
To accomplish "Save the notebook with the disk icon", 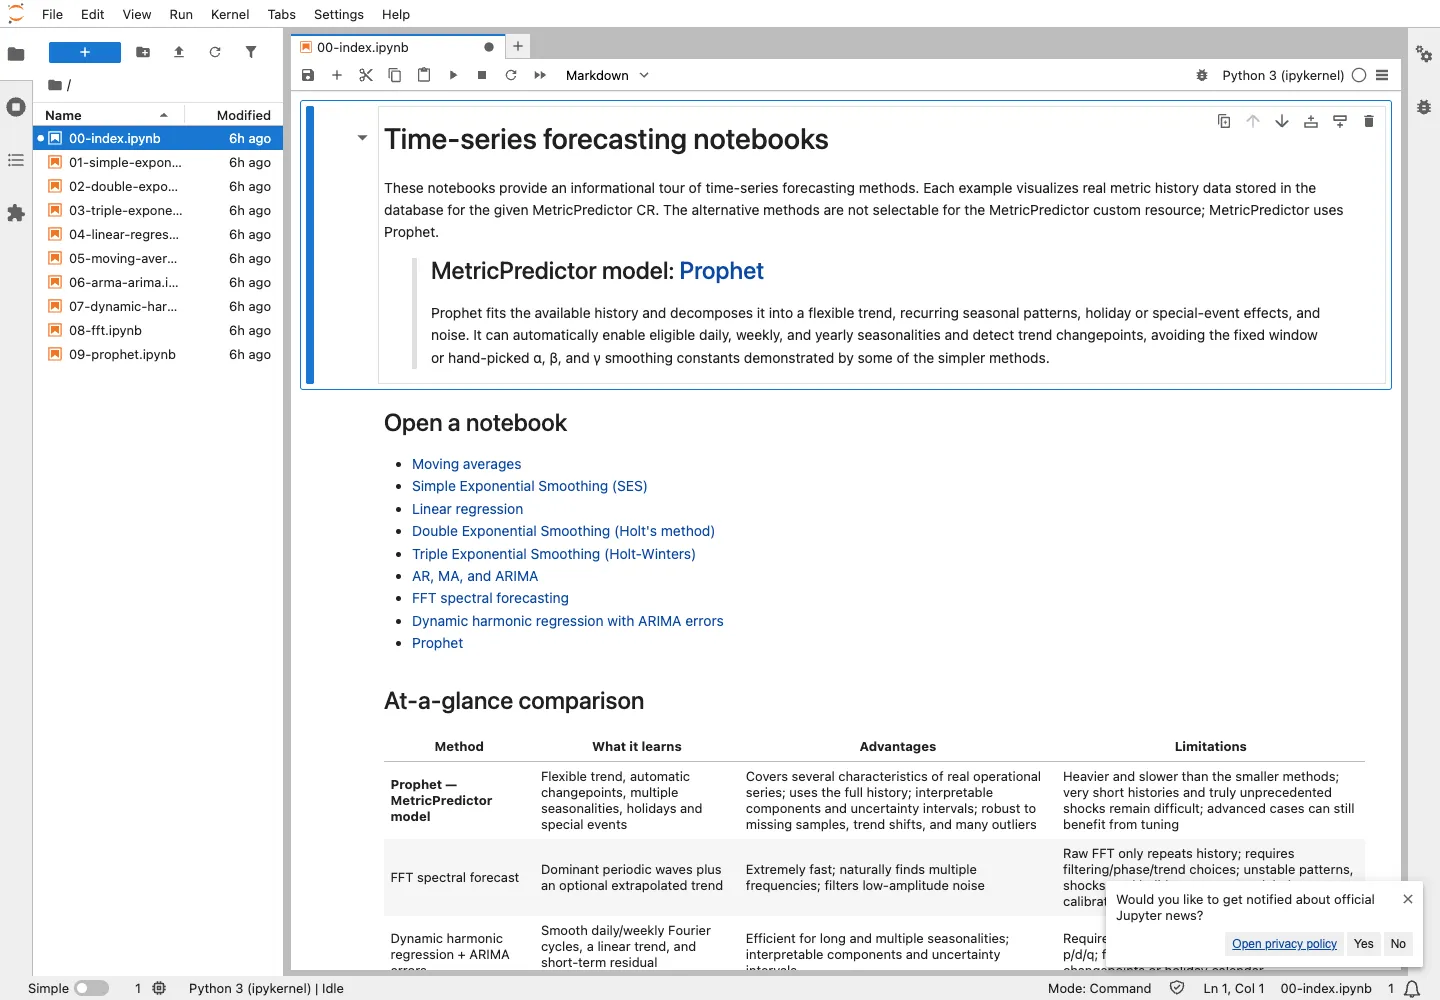I will (x=308, y=75).
